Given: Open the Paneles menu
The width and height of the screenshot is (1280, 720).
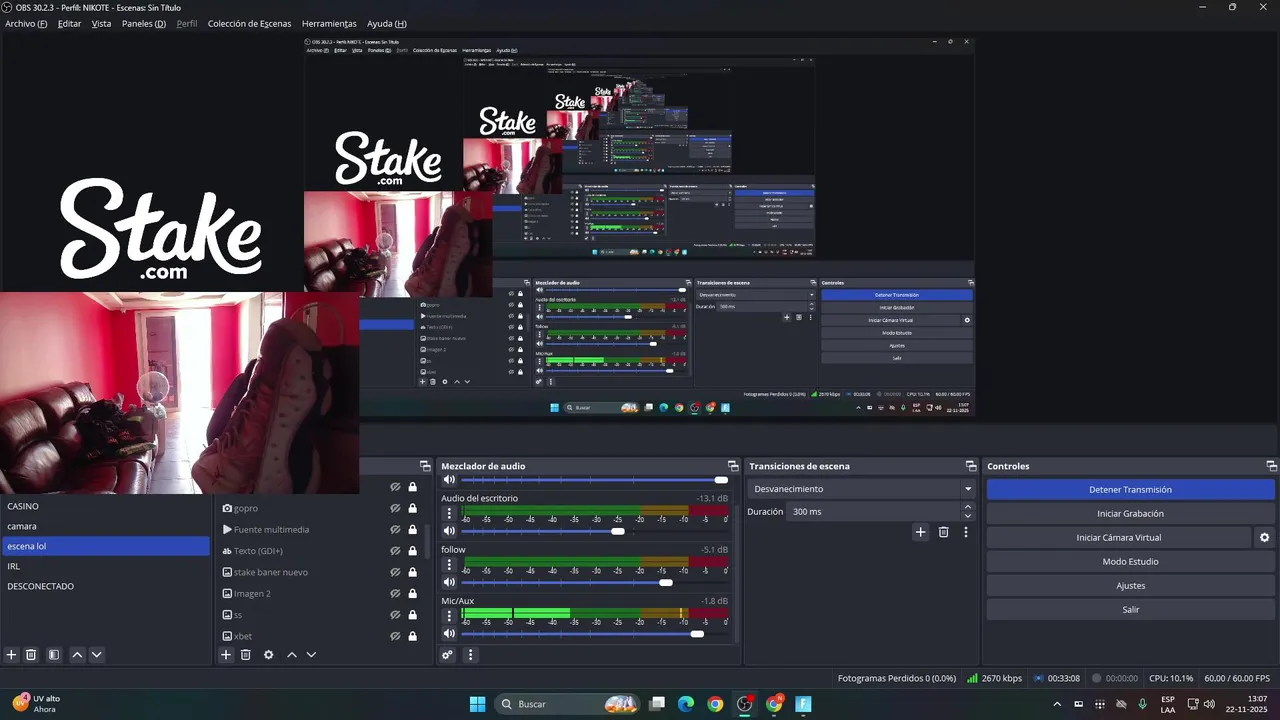Looking at the screenshot, I should pyautogui.click(x=144, y=23).
